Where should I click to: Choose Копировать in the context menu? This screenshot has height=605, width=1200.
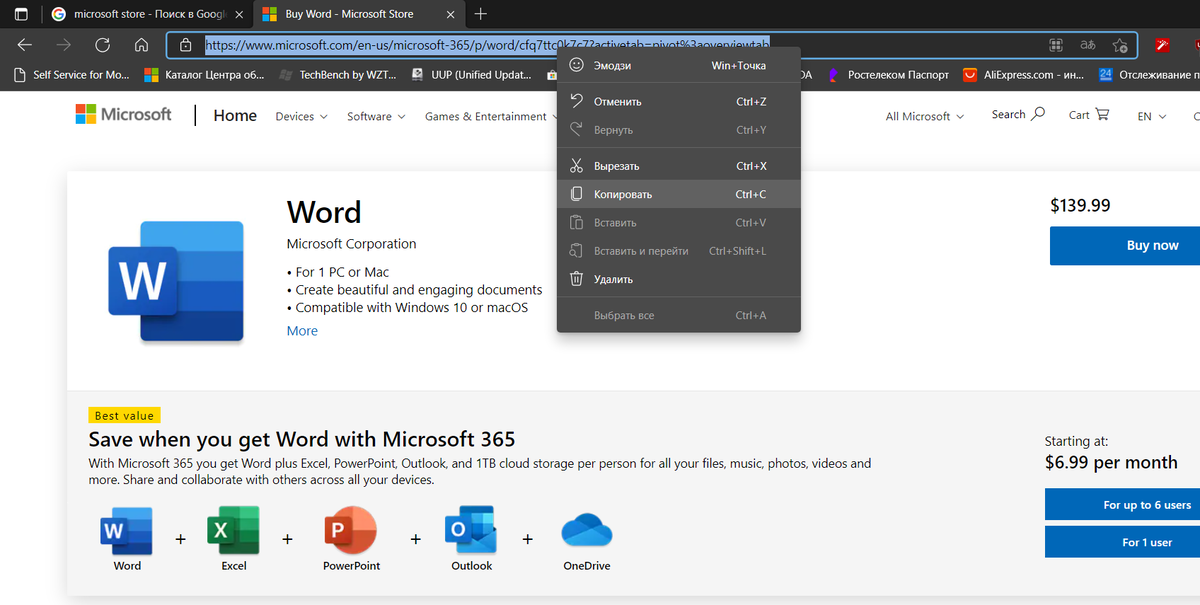678,194
